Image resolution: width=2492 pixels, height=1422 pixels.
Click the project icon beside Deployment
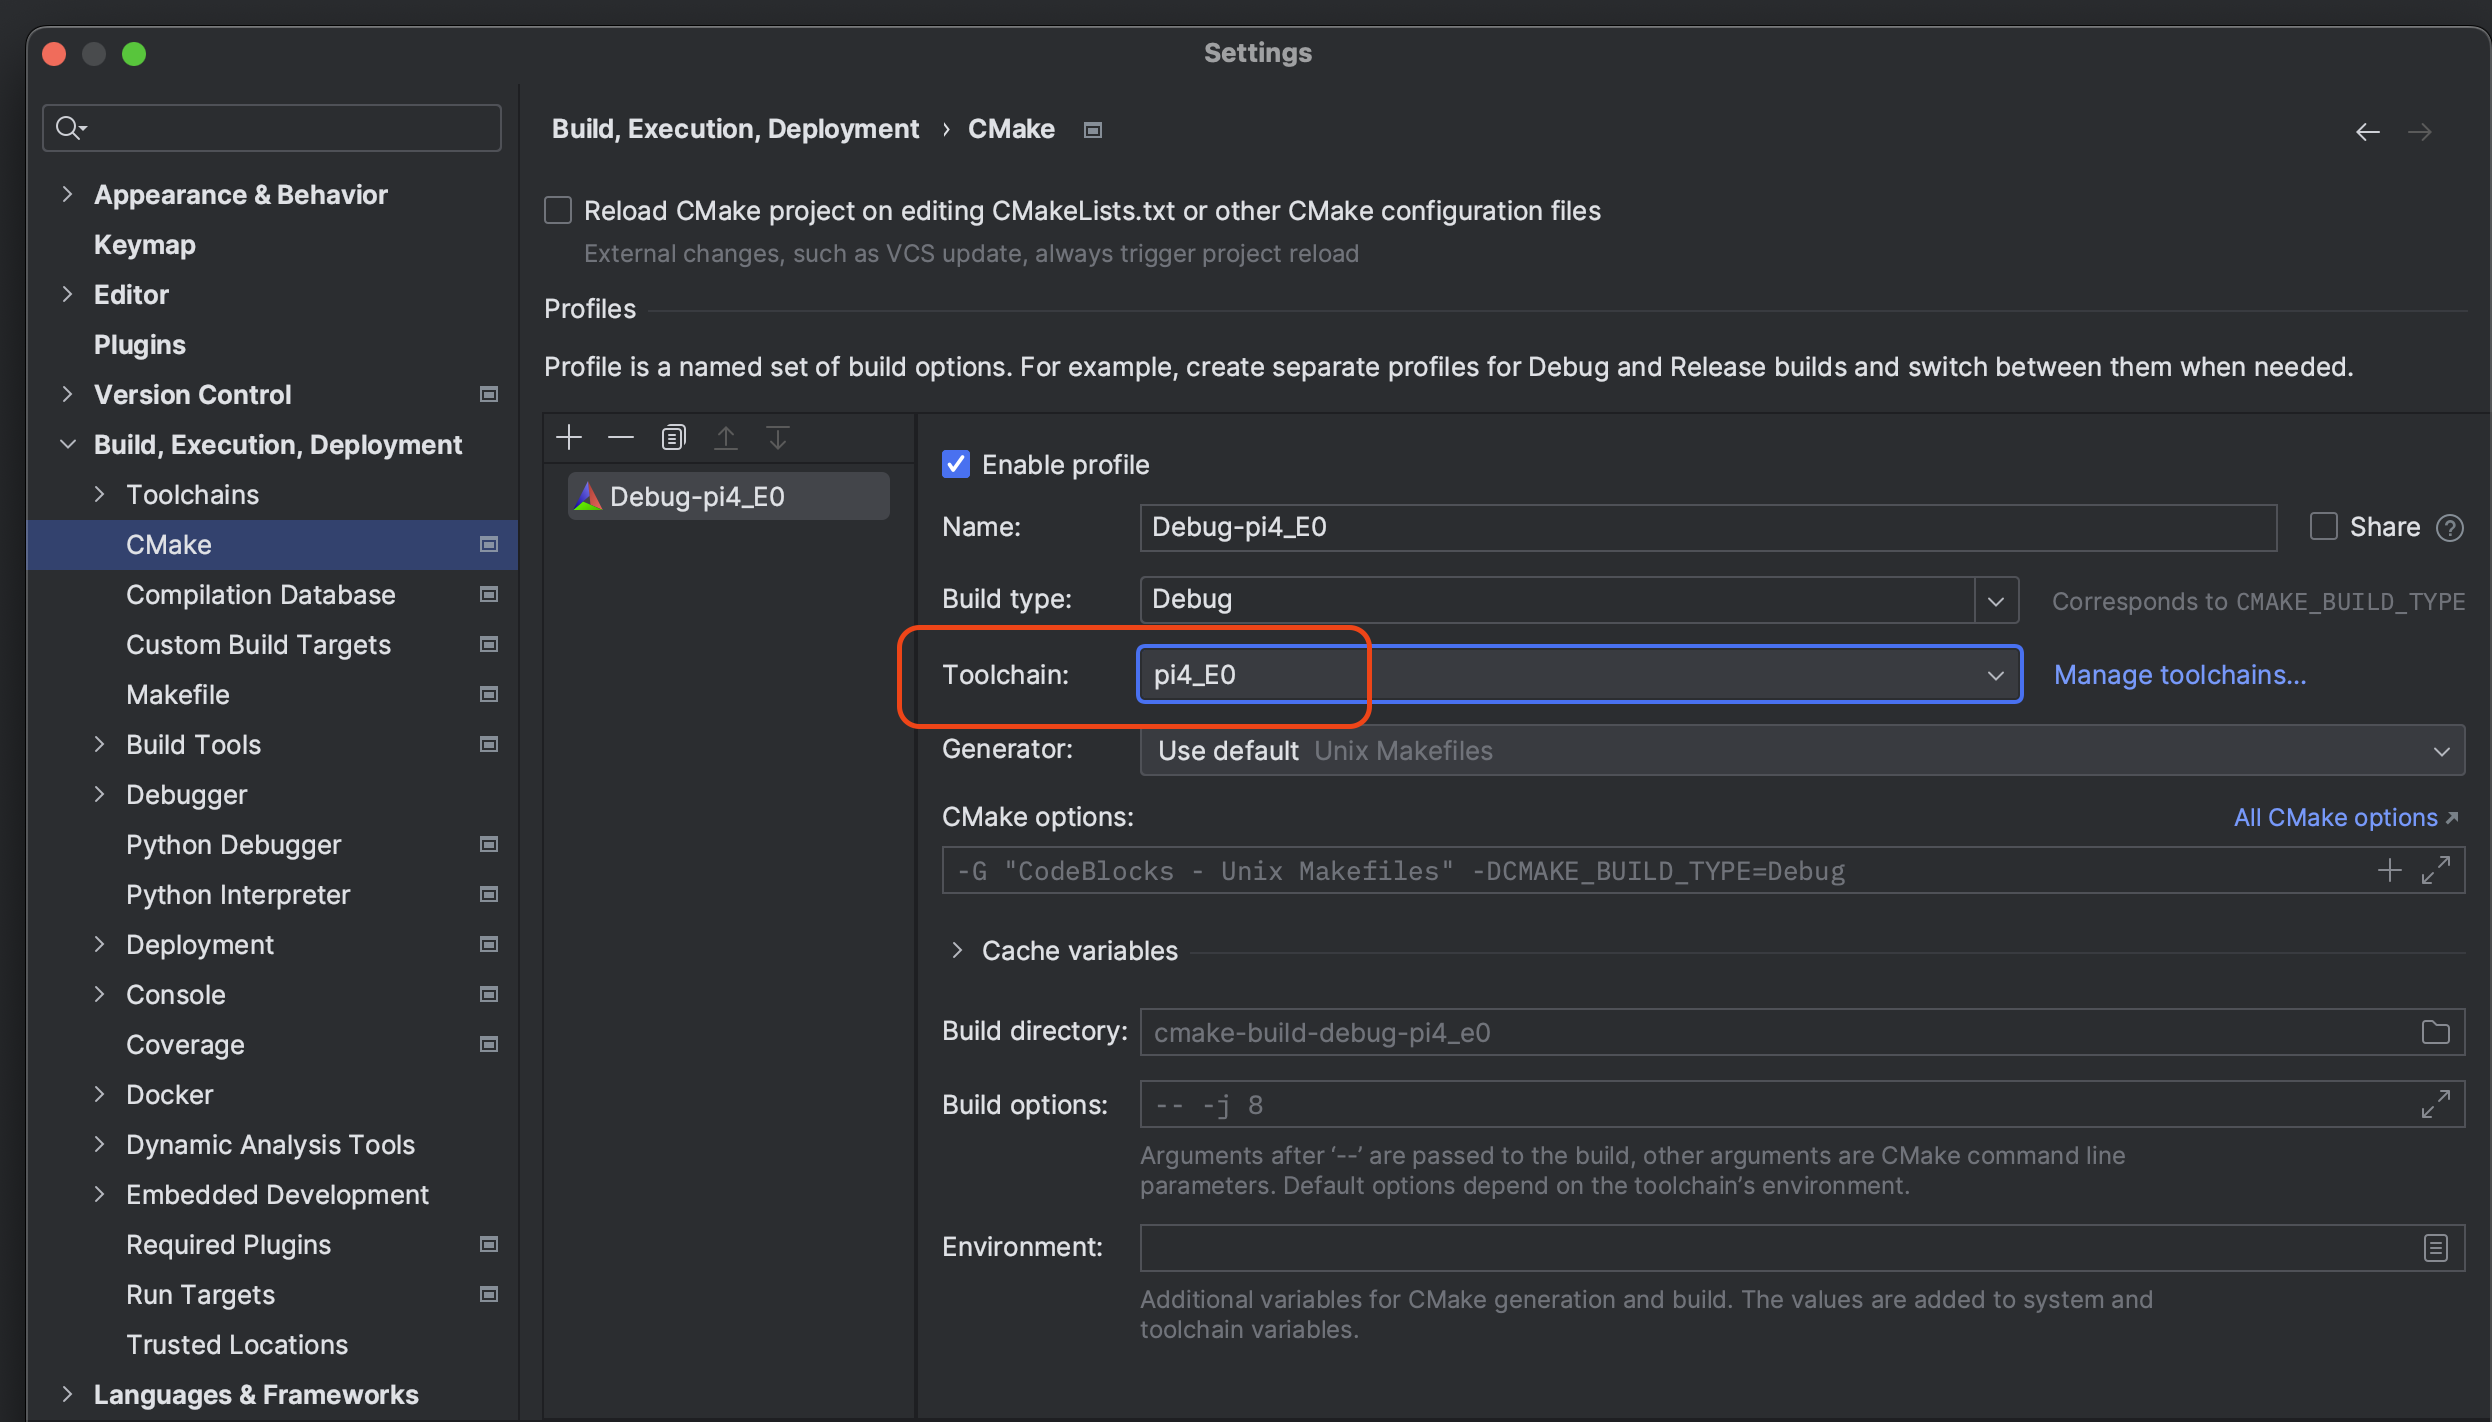coord(489,944)
